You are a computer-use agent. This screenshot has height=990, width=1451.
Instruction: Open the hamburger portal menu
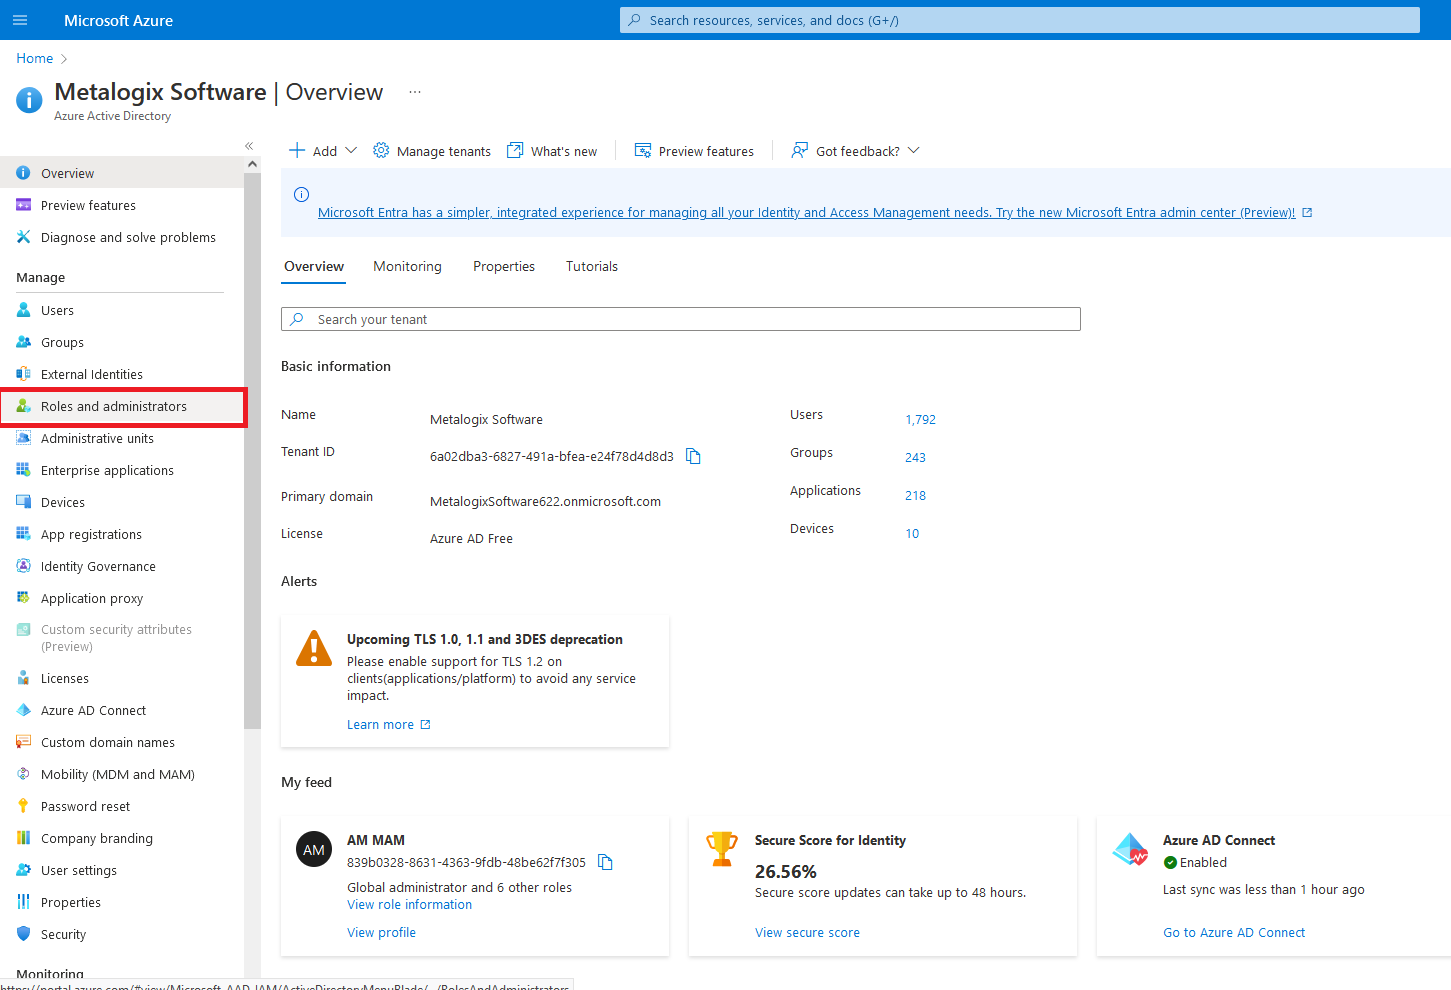[x=20, y=20]
